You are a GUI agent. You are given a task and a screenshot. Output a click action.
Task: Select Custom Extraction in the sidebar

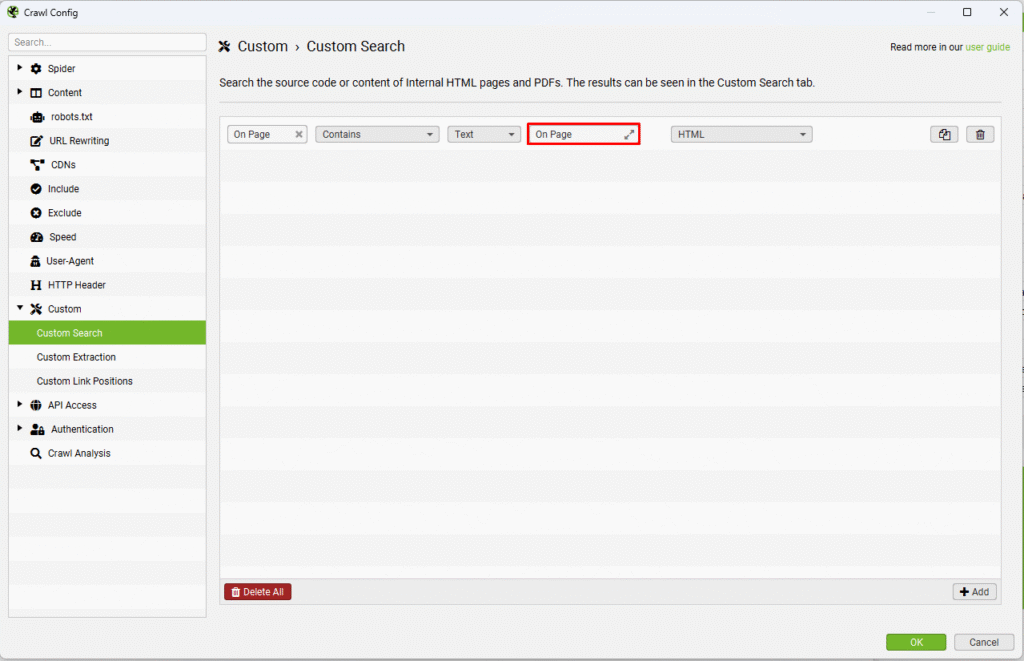click(76, 357)
